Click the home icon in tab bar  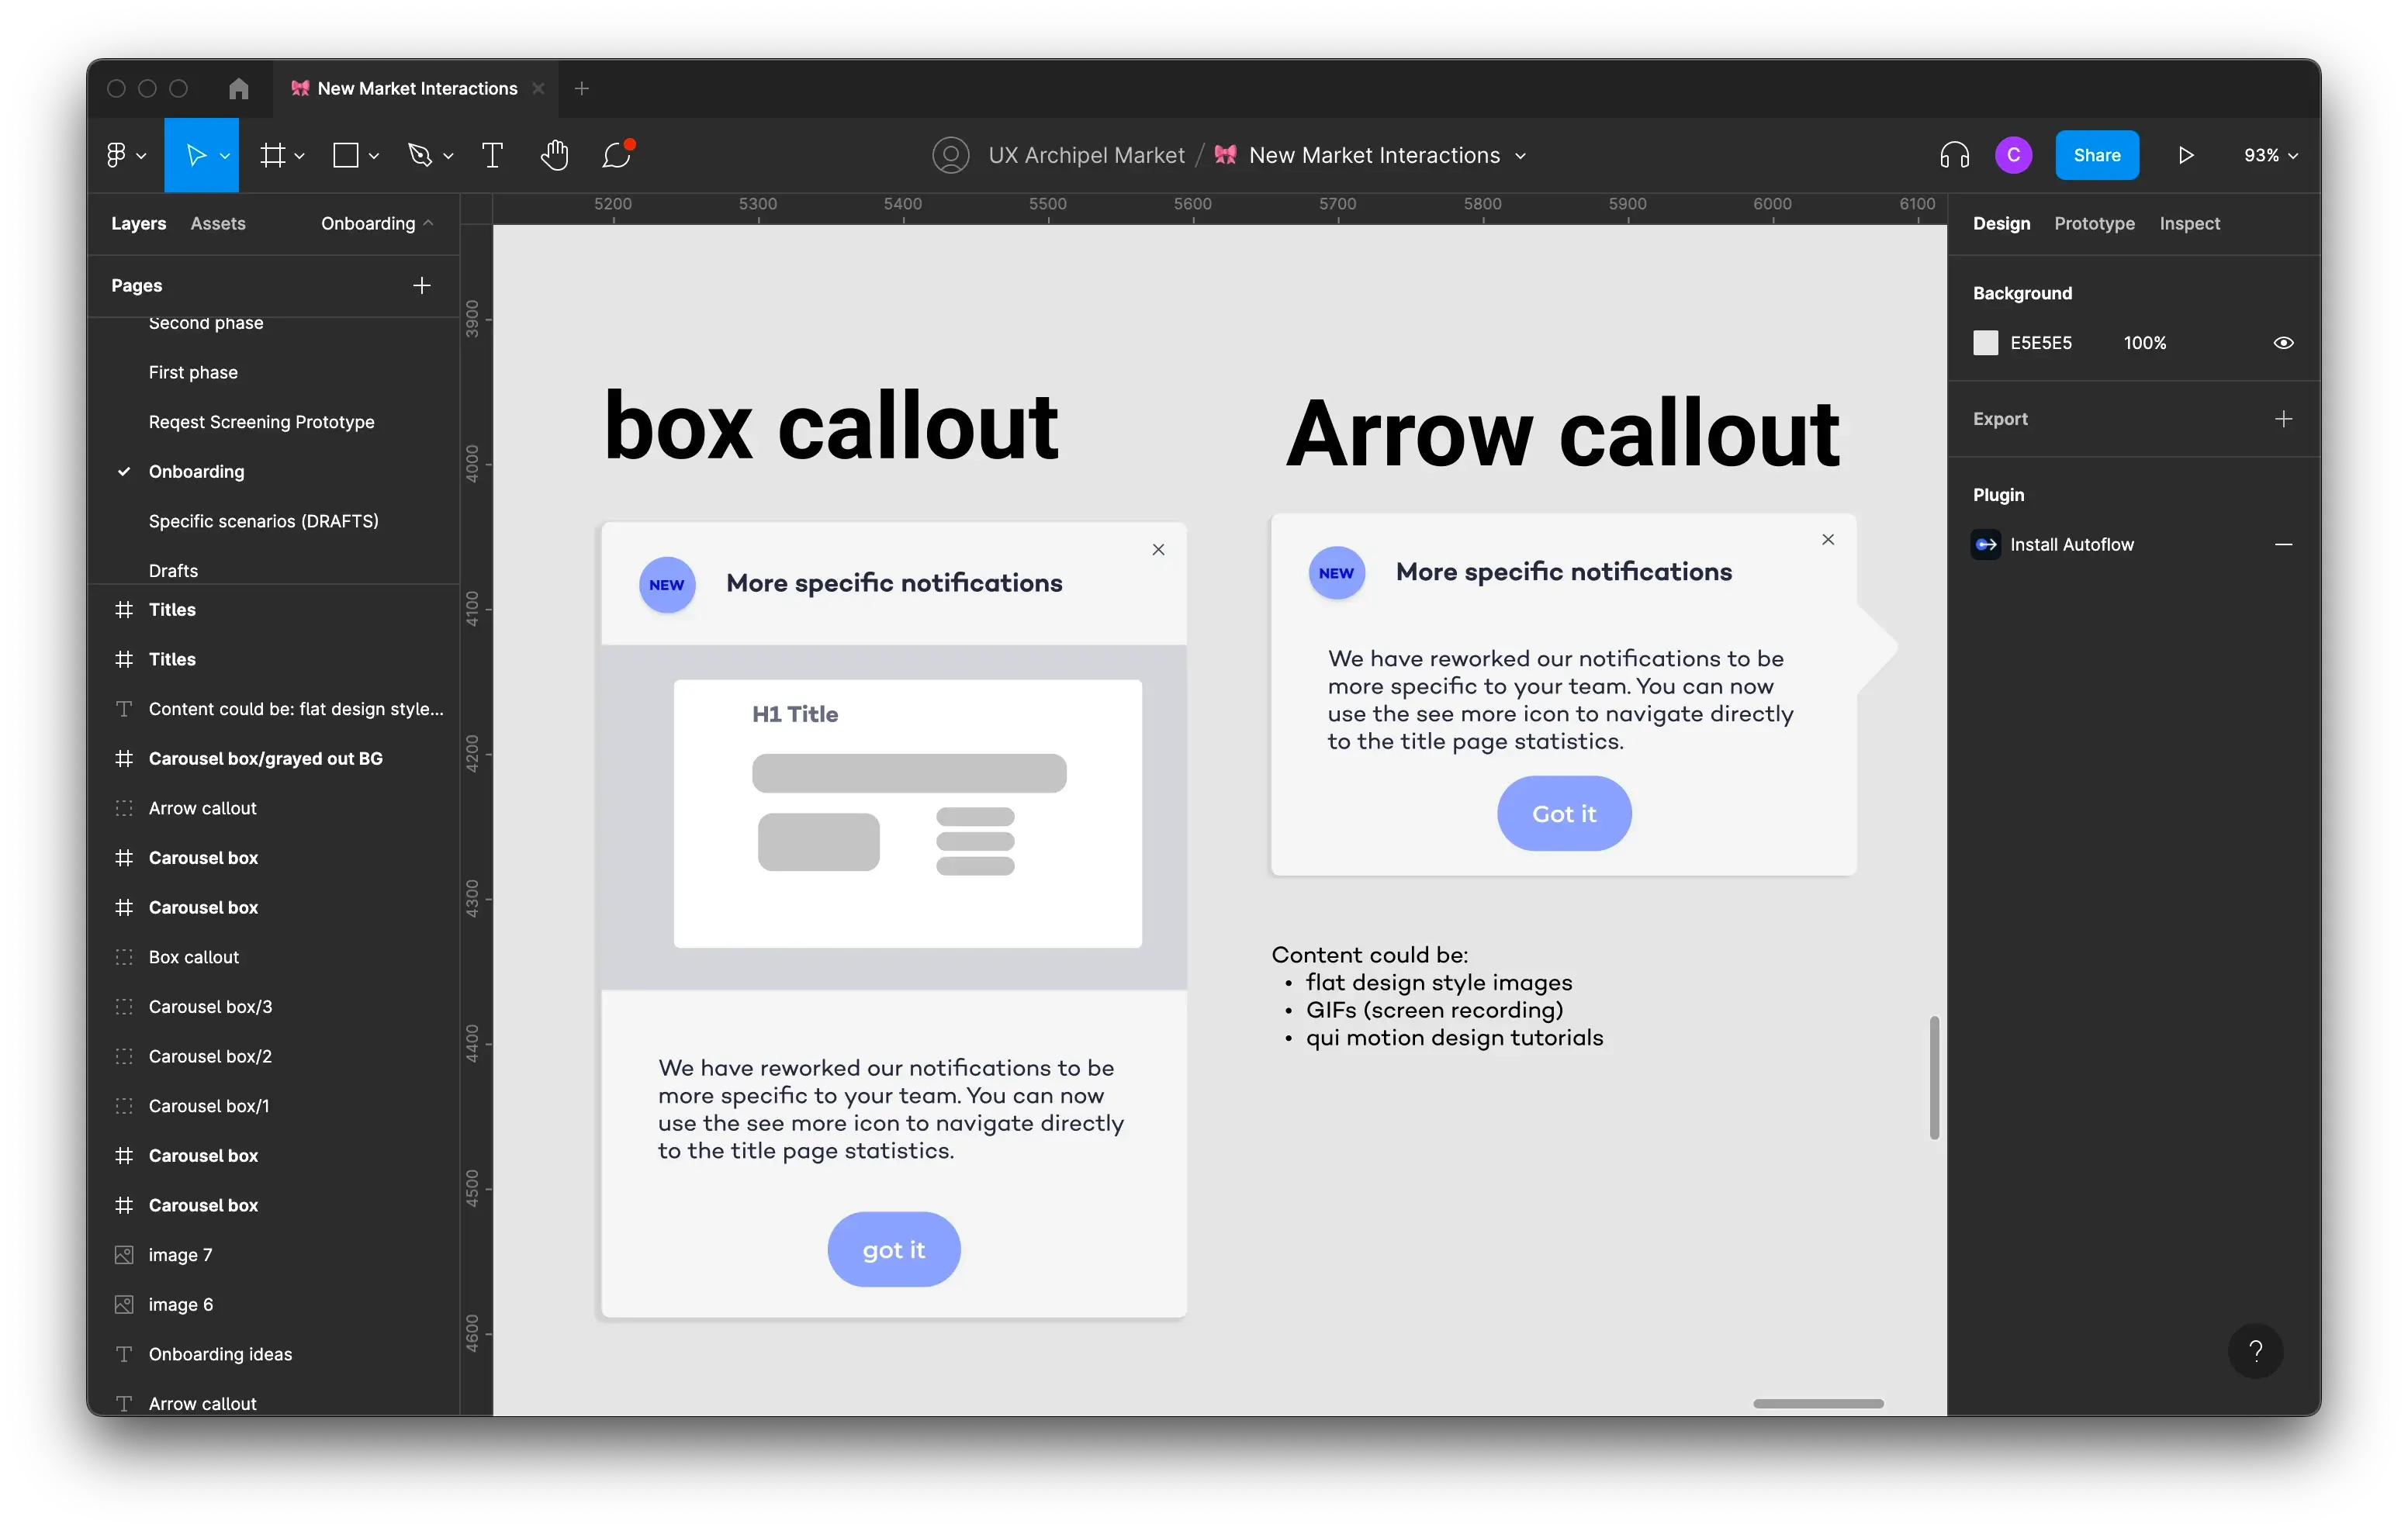[238, 88]
